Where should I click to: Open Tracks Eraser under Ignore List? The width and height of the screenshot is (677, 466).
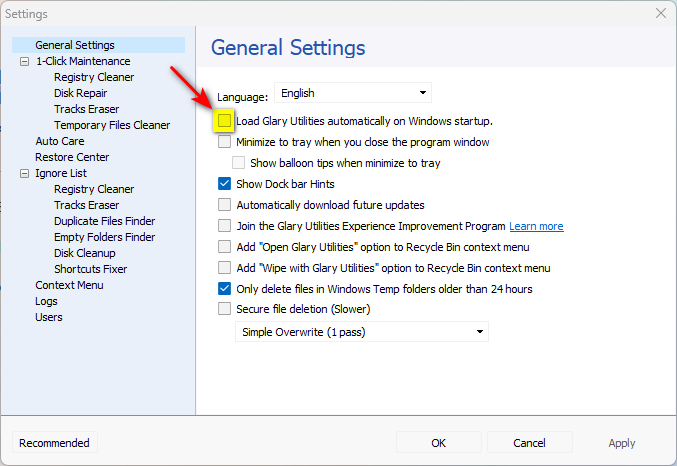[86, 205]
